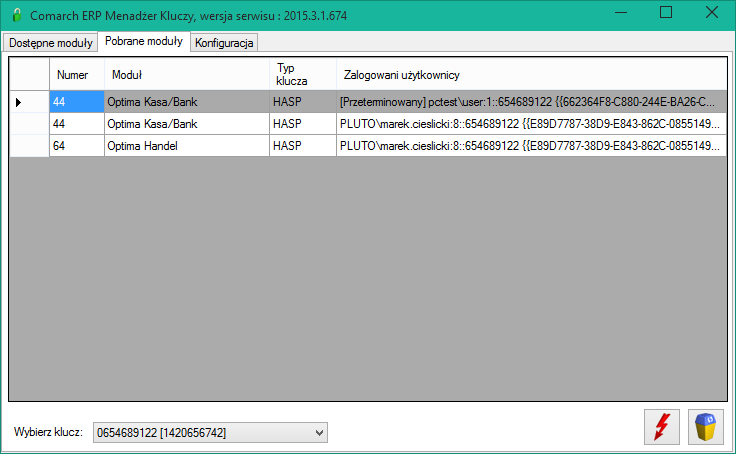The height and width of the screenshot is (454, 736).
Task: Open the Konfiguracja tab
Action: (x=224, y=43)
